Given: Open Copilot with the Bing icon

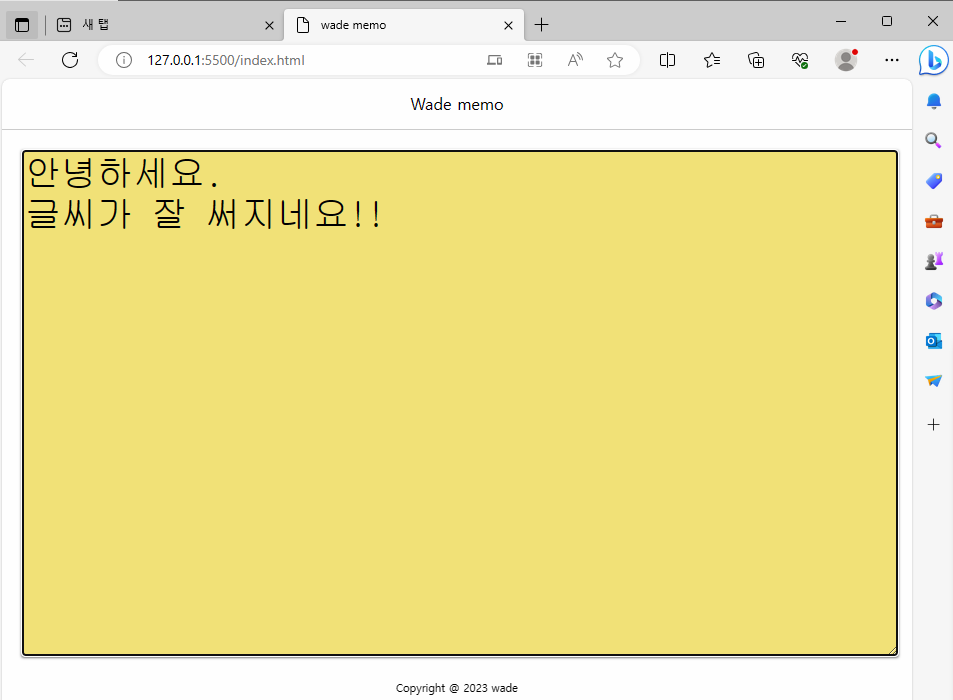Looking at the screenshot, I should 933,60.
